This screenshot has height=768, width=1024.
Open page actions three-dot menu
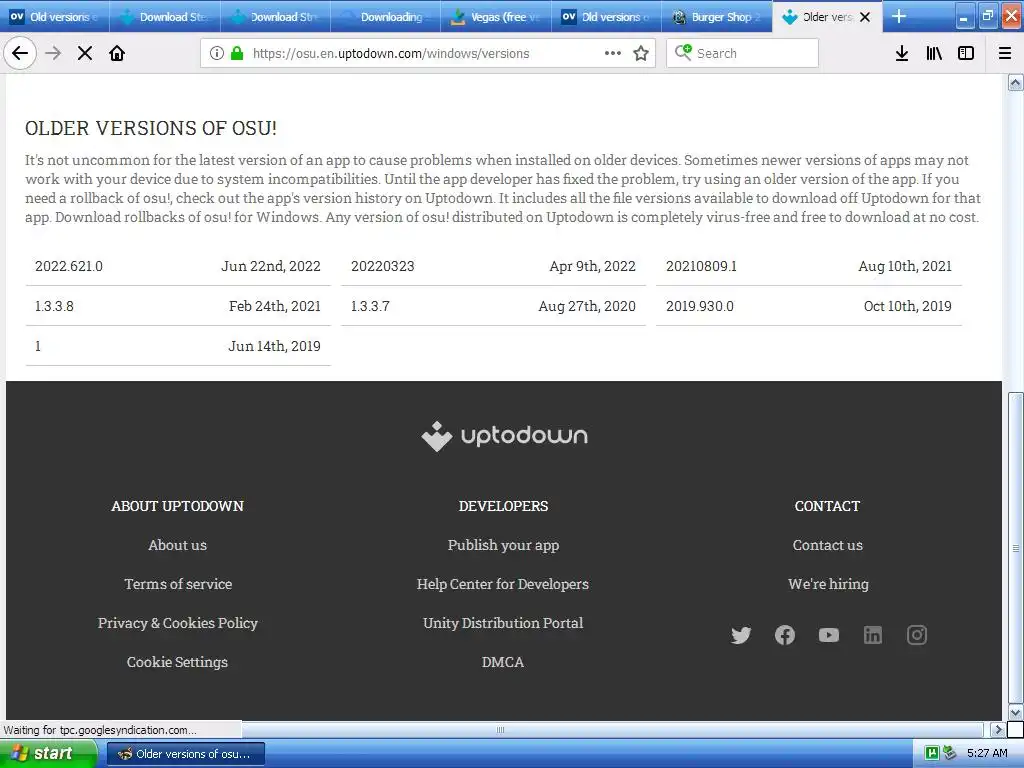613,54
